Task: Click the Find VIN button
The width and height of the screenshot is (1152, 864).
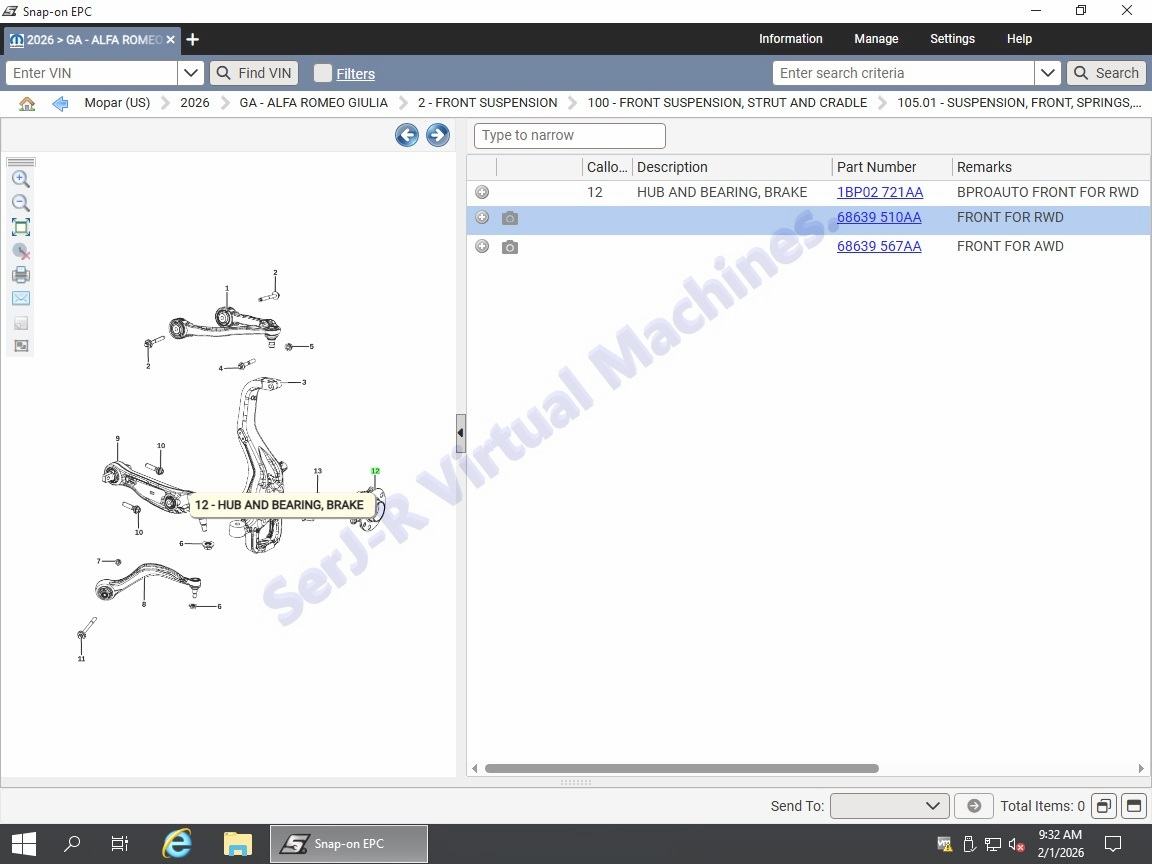Action: [254, 73]
